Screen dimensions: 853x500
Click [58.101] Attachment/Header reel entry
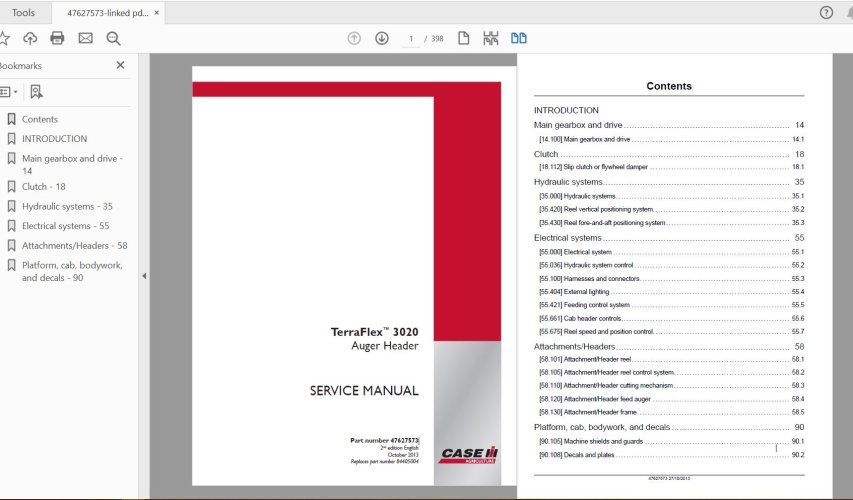tap(671, 359)
